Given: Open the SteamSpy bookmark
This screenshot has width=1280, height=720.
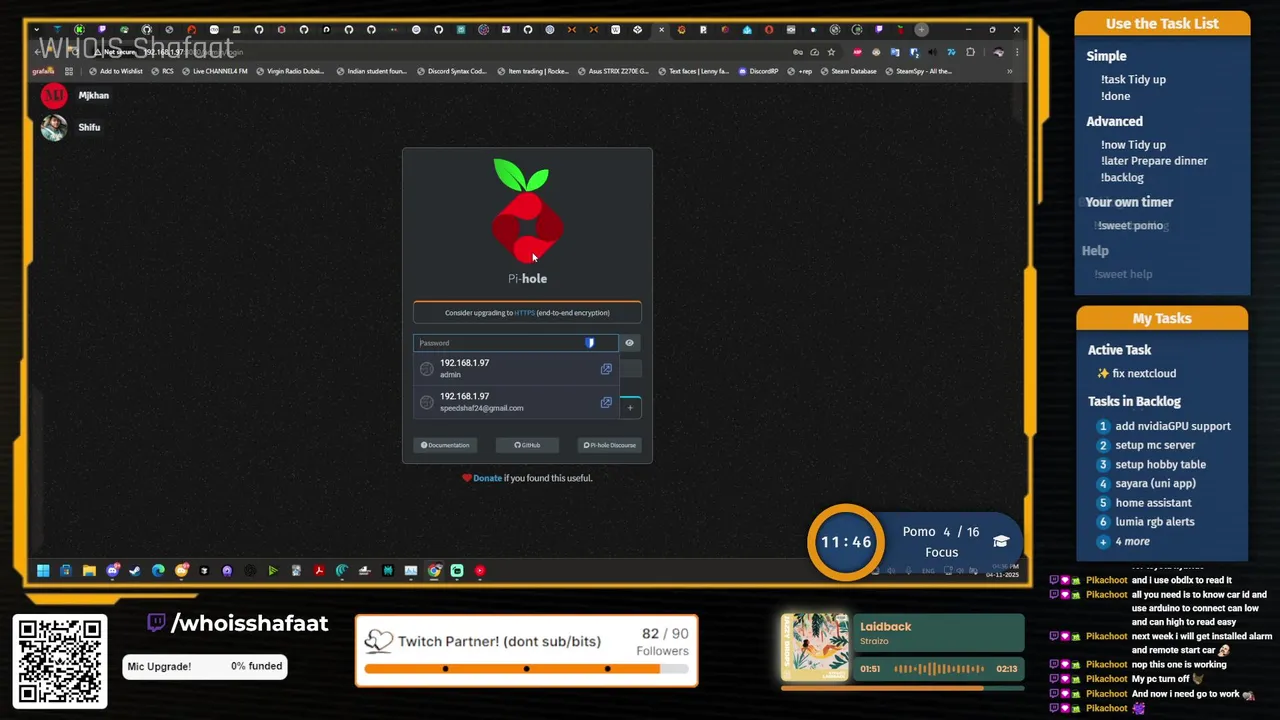Looking at the screenshot, I should (918, 71).
